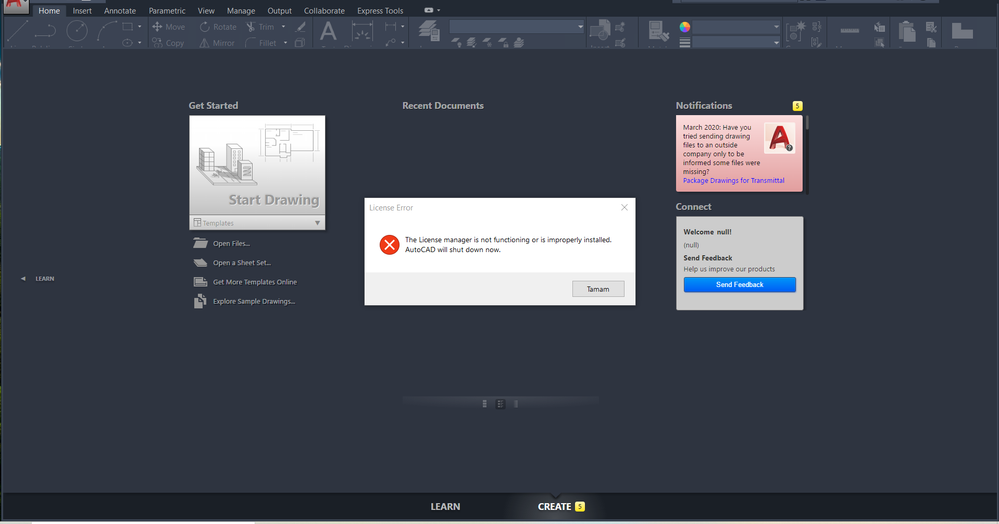999x524 pixels.
Task: Click the Paste clipboard icon
Action: click(x=907, y=32)
